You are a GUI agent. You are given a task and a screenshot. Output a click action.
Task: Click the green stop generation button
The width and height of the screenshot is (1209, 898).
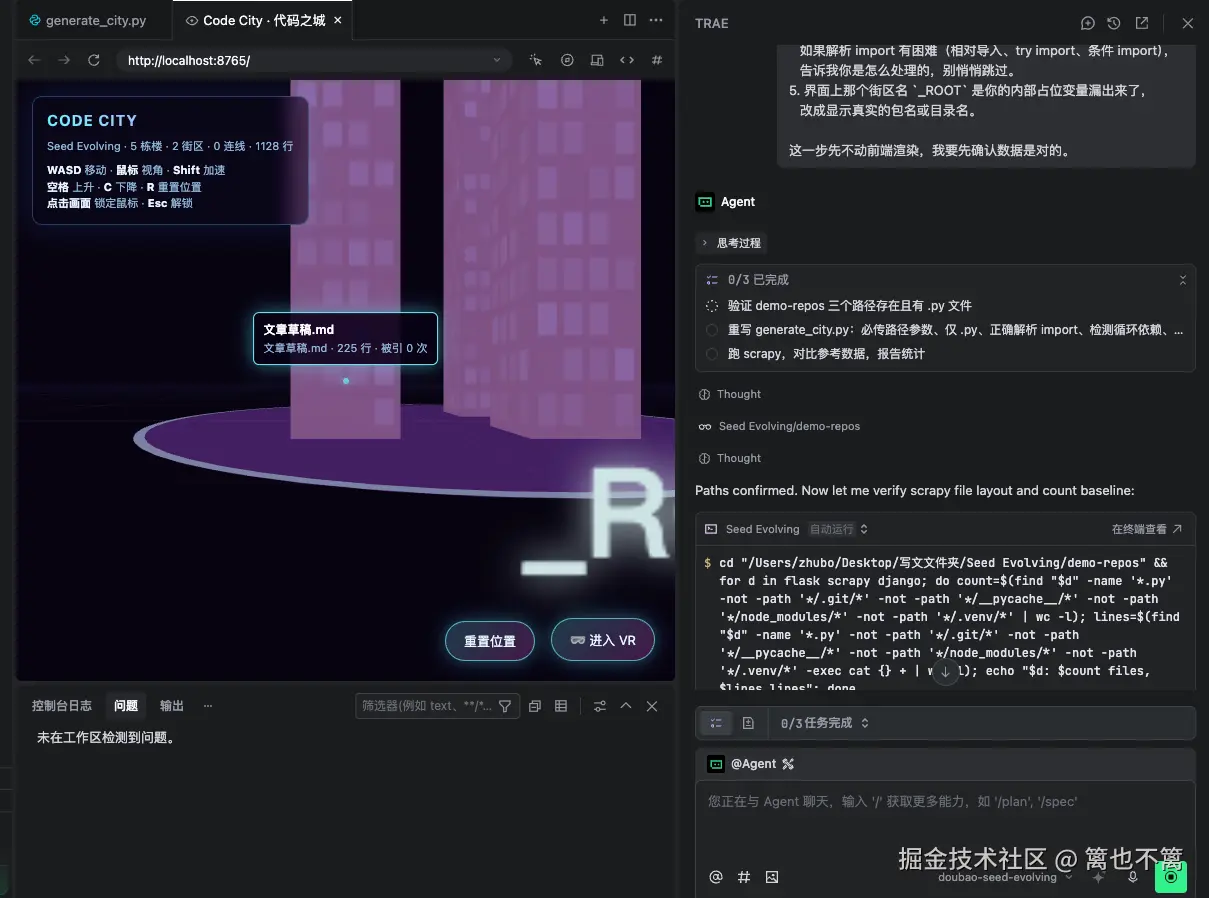pos(1171,877)
